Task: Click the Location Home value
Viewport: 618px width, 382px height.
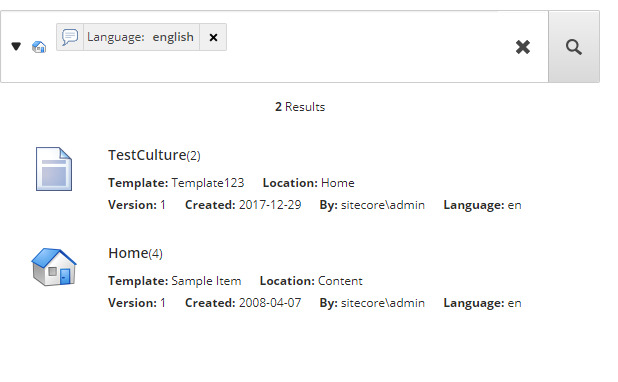Action: click(338, 183)
